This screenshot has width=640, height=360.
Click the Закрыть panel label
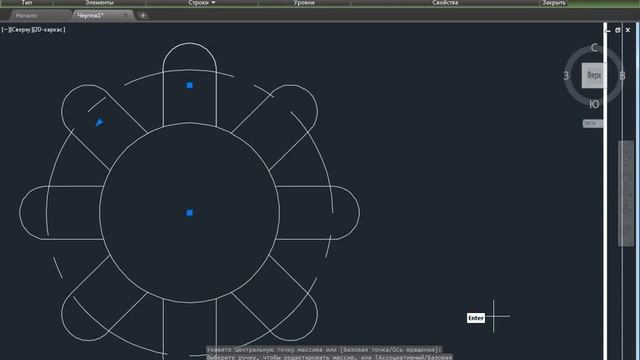click(x=554, y=3)
